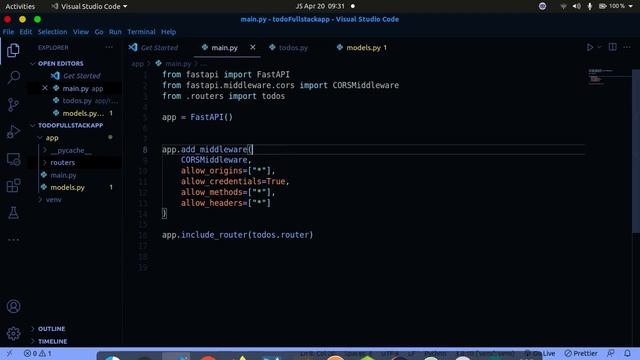Open Remote Explorer view
Screen dimensions: 640x360
[13, 159]
